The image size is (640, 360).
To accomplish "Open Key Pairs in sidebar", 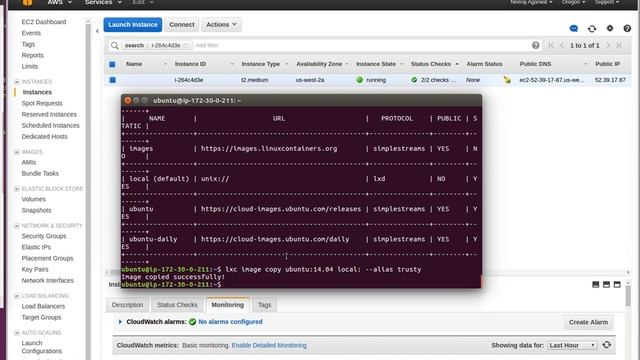I will (x=35, y=269).
